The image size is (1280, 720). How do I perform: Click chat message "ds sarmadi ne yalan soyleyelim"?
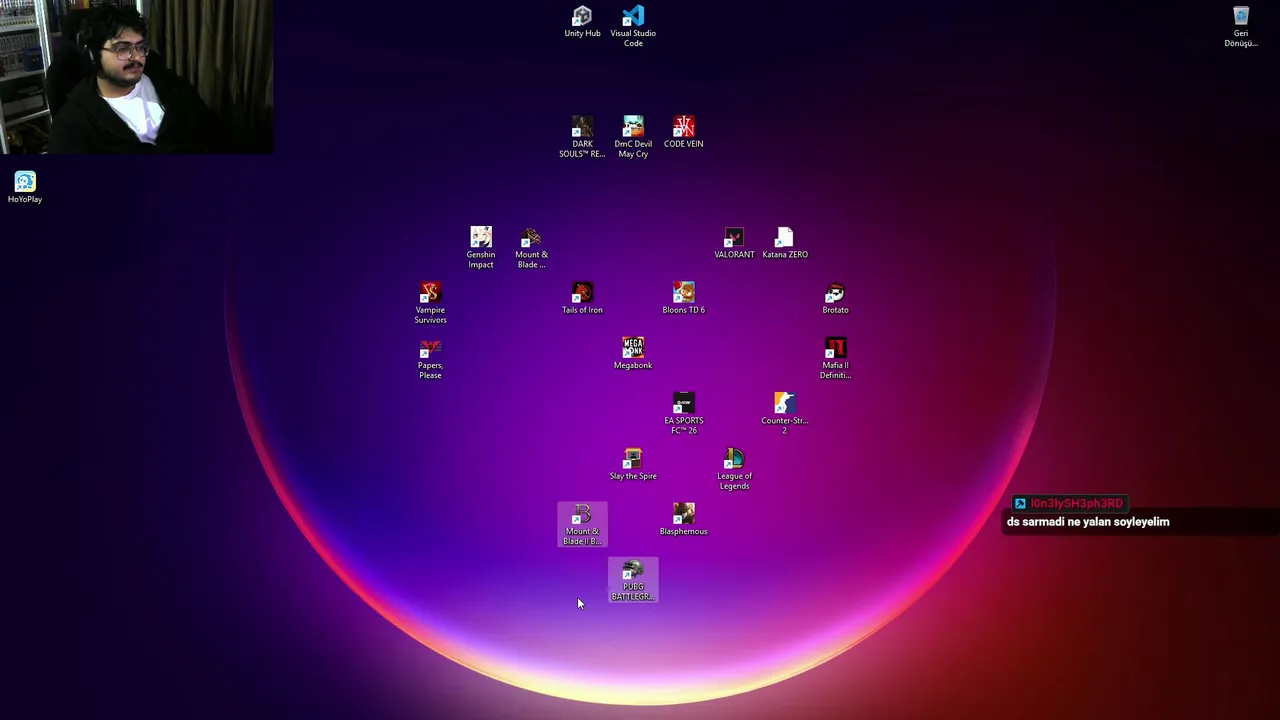[1088, 522]
